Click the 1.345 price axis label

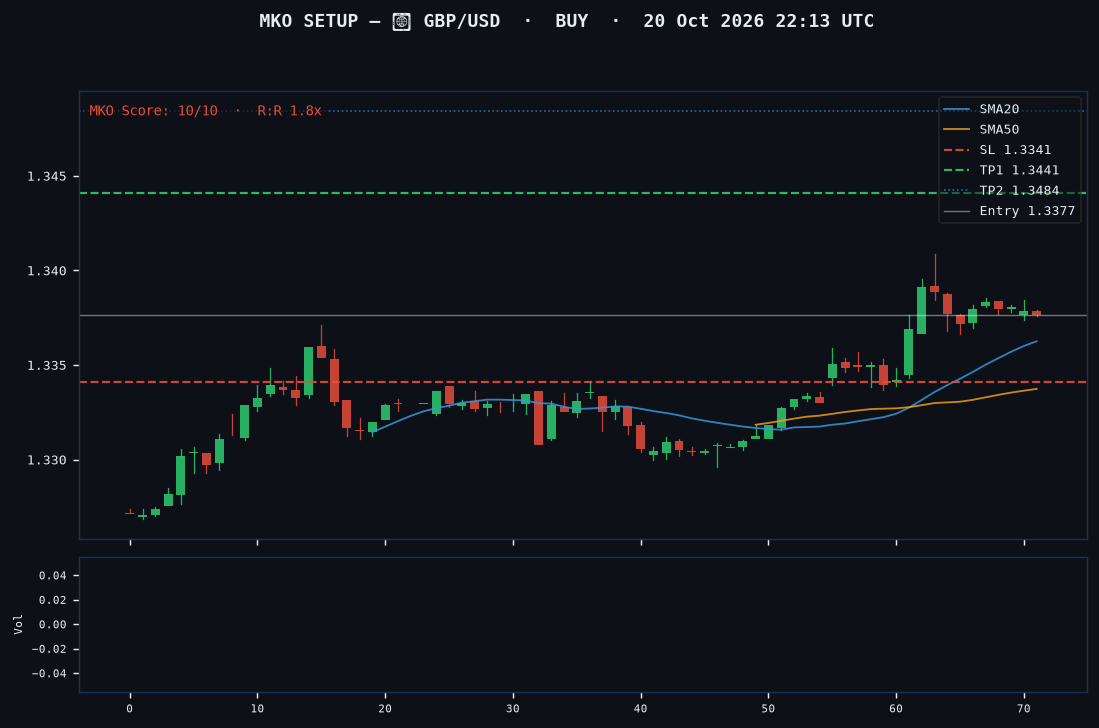(47, 177)
